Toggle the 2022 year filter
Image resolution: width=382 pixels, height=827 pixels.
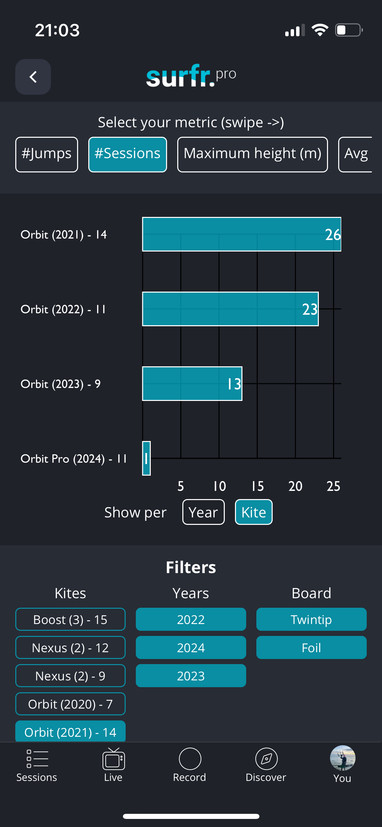point(191,619)
